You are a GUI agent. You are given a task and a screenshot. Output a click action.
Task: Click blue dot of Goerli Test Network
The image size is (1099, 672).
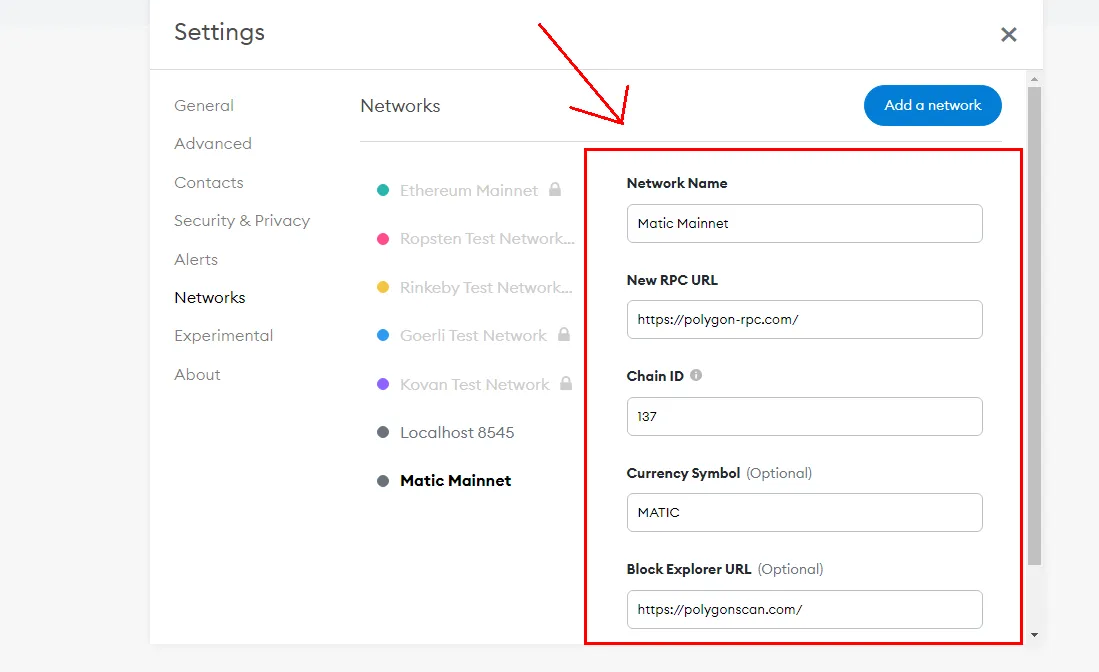tap(383, 335)
